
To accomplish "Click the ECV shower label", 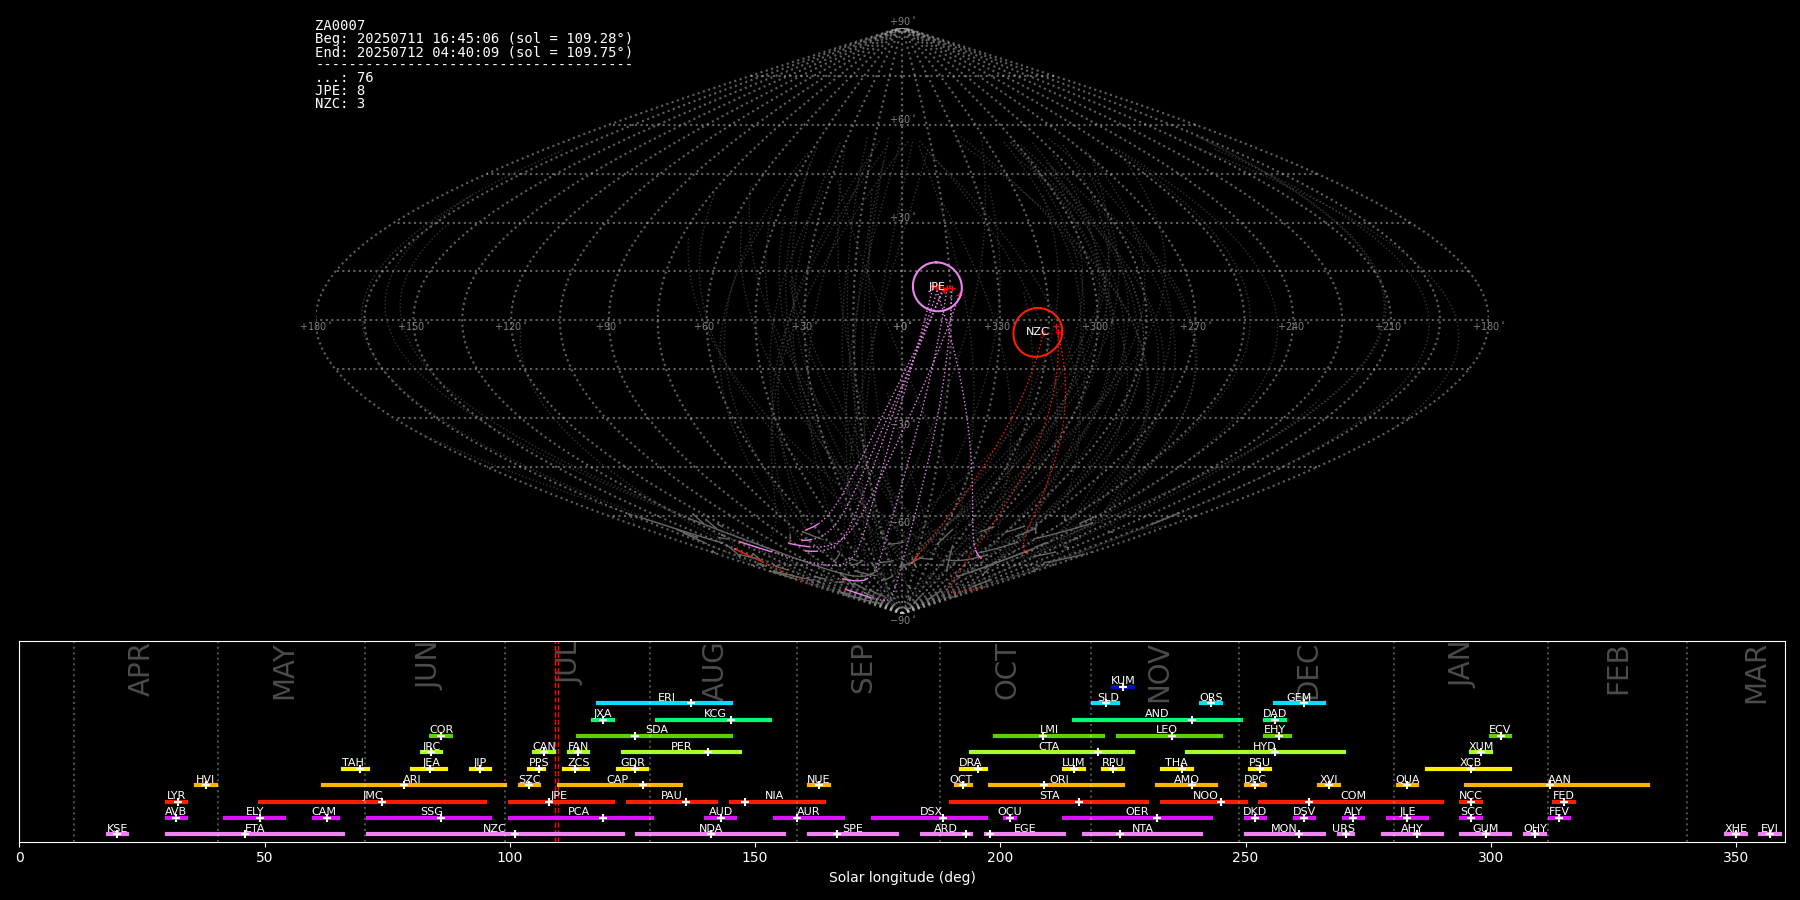I will 1499,730.
